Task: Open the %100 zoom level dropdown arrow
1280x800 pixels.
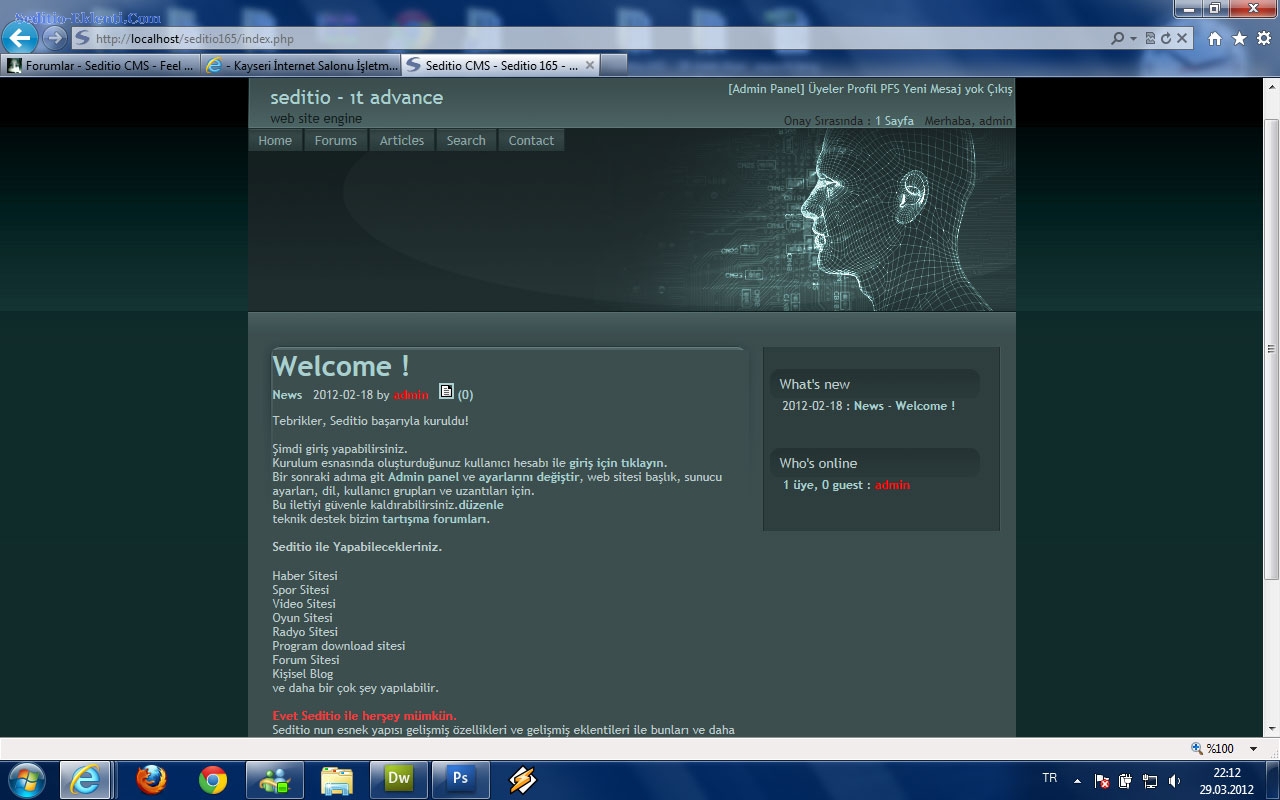Action: click(x=1253, y=749)
